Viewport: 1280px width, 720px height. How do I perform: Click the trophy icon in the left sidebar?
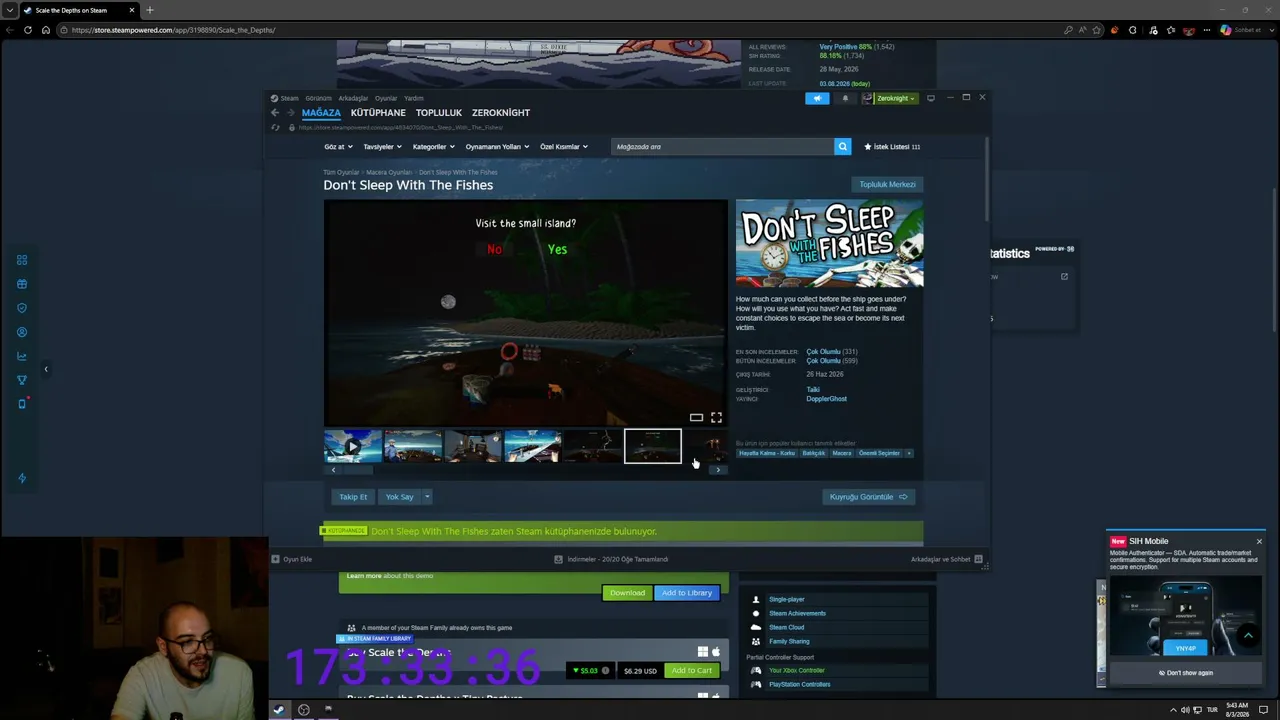click(22, 380)
